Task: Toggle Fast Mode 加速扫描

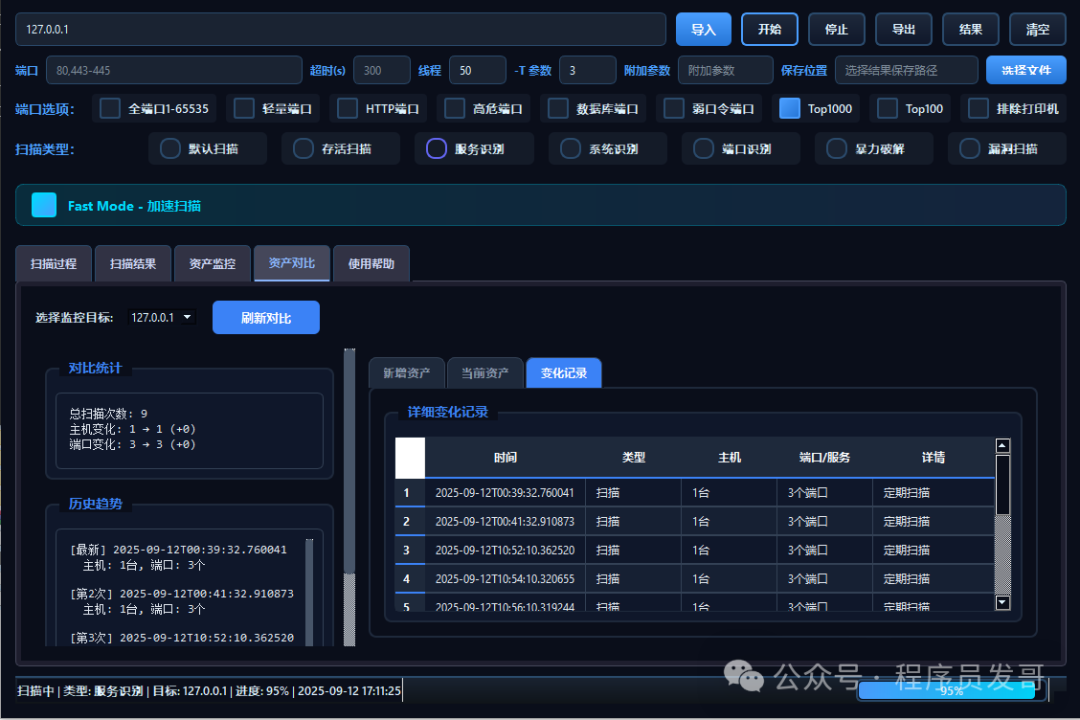Action: [42, 205]
